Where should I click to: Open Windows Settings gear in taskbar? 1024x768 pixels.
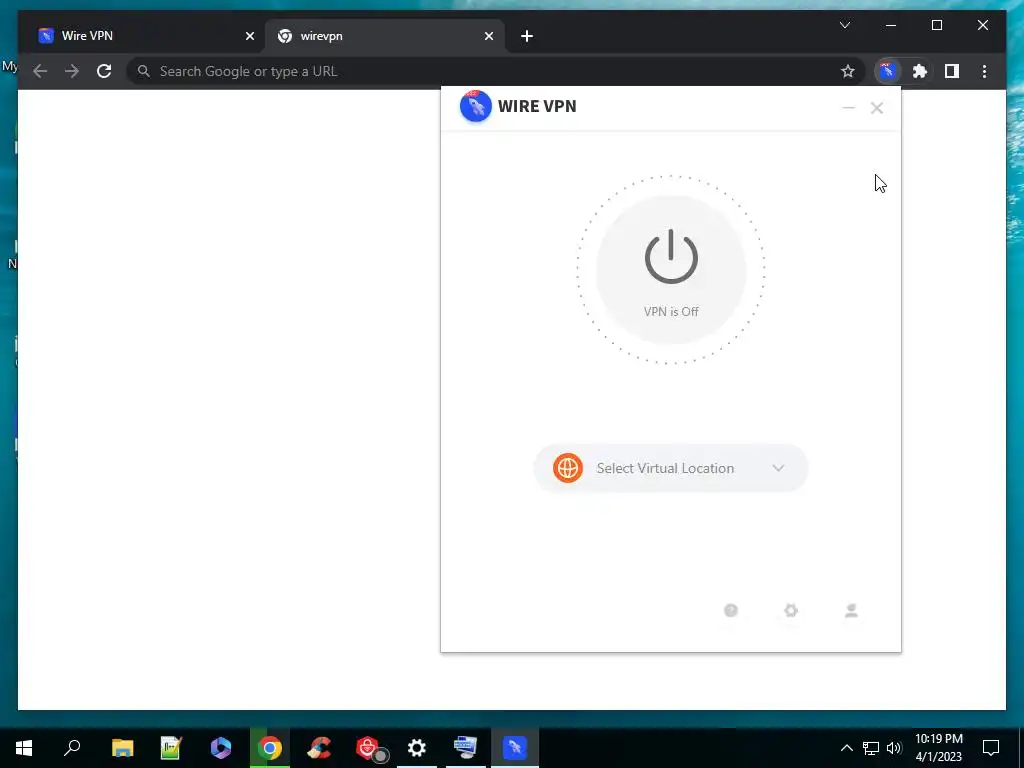[x=417, y=748]
